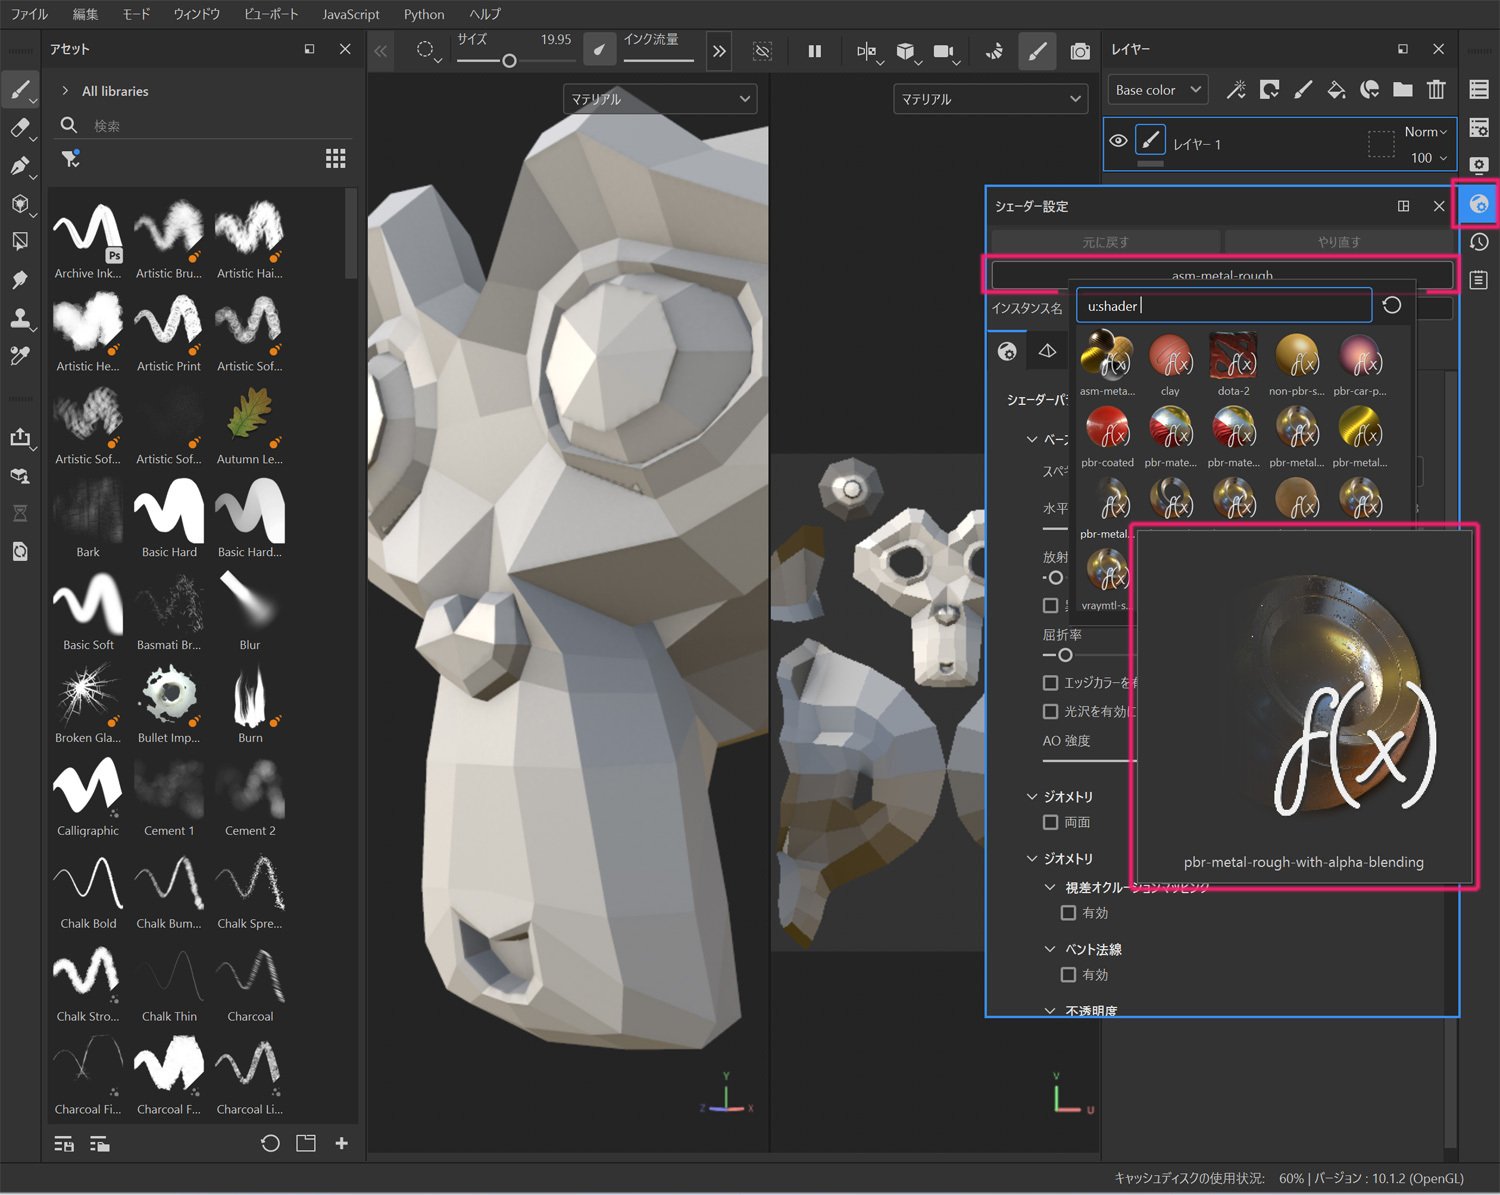Adjust the サイズ brush size slider
This screenshot has height=1195, width=1500.
[509, 61]
